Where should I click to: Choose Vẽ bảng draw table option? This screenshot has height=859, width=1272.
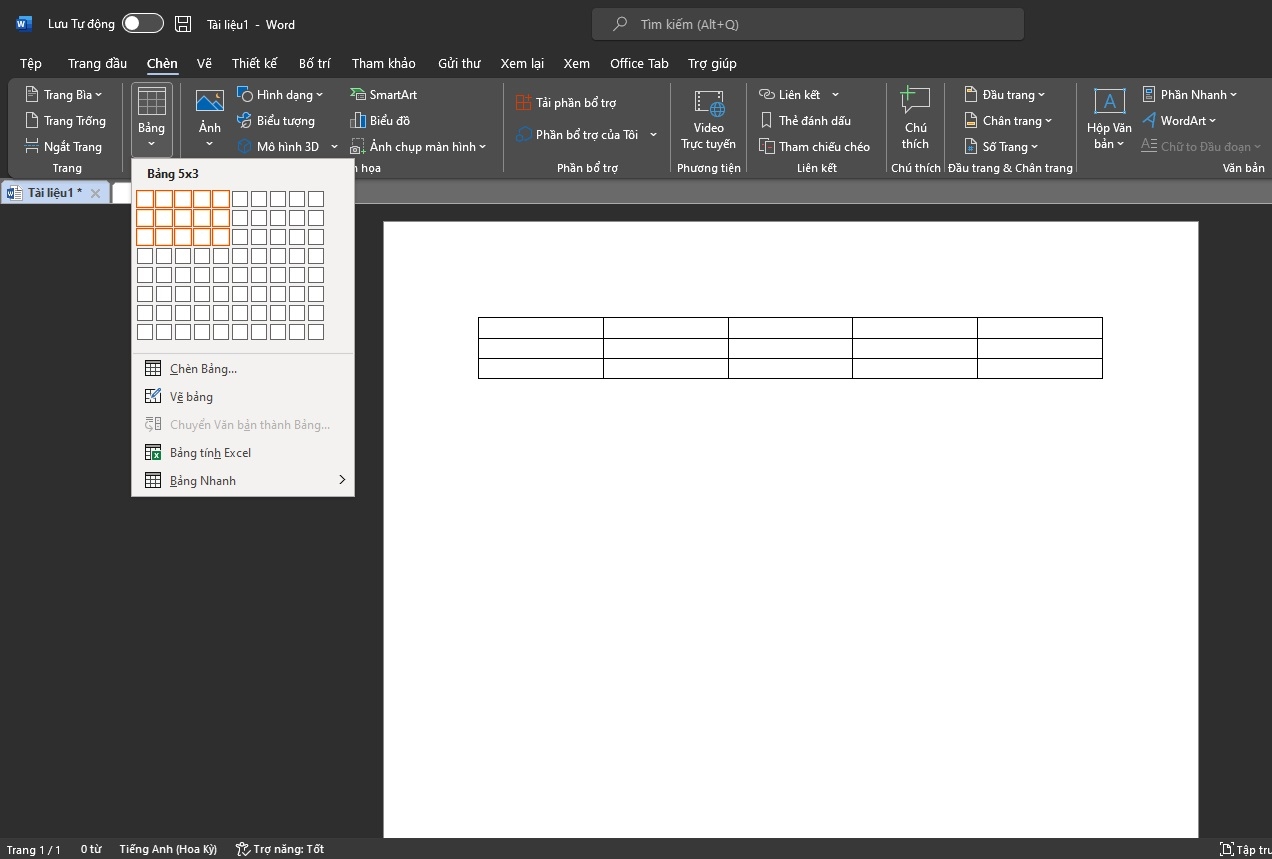(x=191, y=397)
